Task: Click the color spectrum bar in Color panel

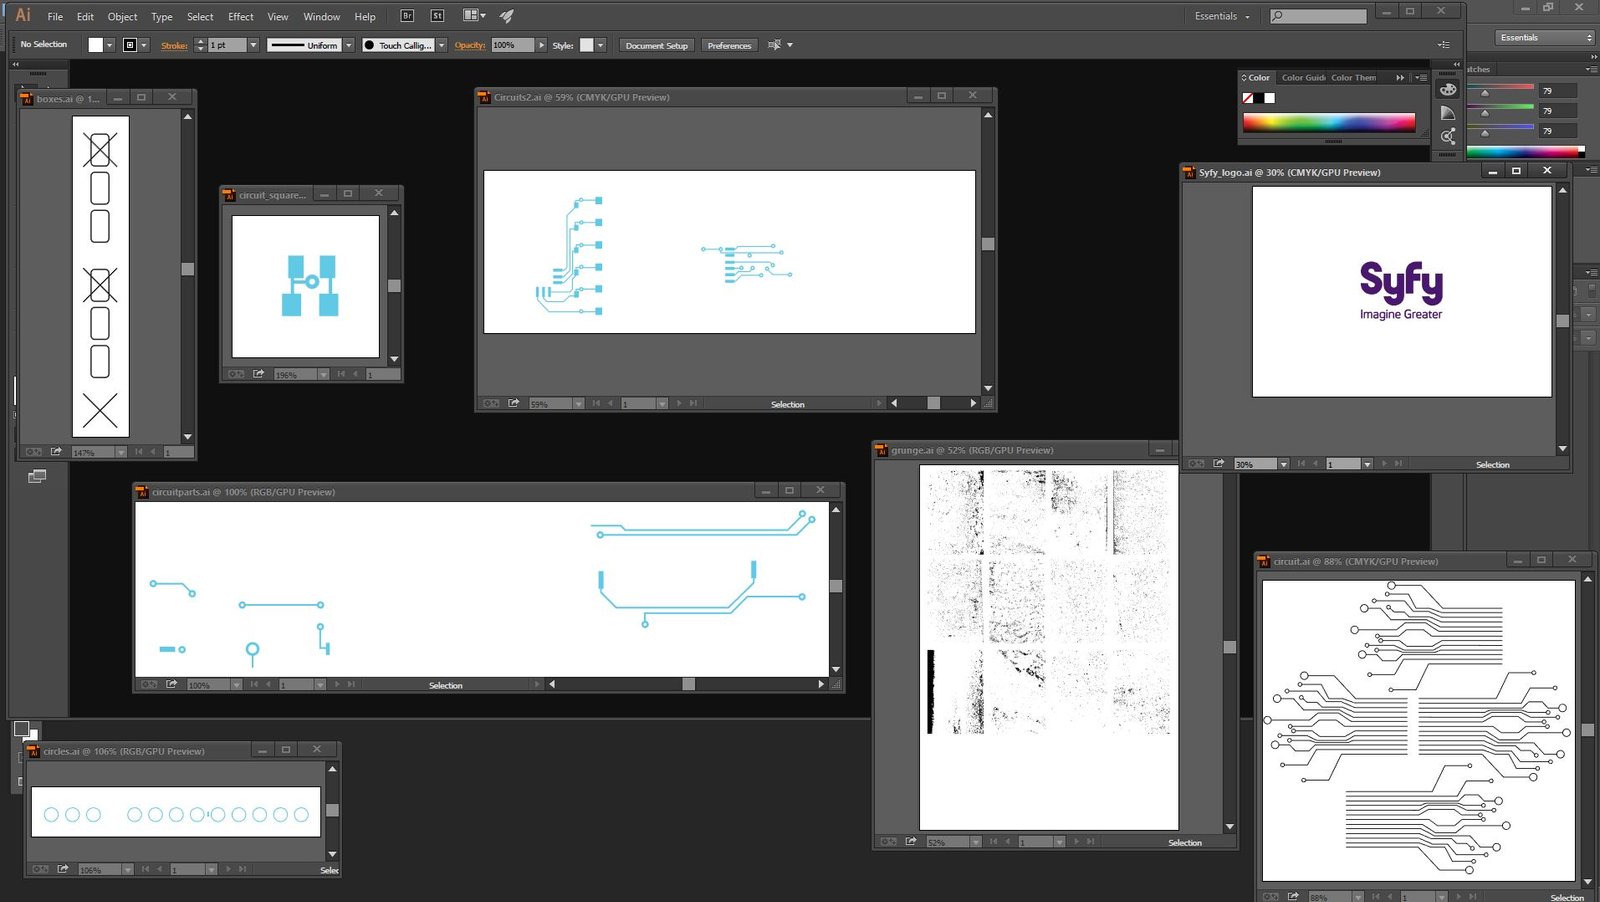Action: coord(1328,122)
